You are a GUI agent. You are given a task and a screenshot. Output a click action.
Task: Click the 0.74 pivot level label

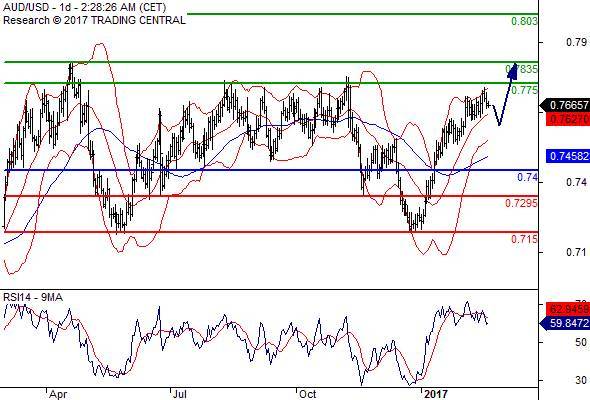click(528, 177)
